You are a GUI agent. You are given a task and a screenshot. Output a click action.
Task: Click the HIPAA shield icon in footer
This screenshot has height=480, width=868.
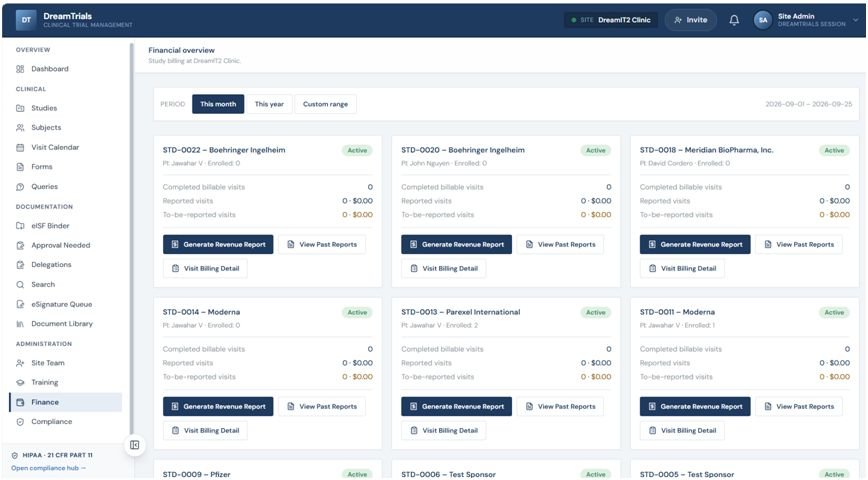pyautogui.click(x=15, y=455)
